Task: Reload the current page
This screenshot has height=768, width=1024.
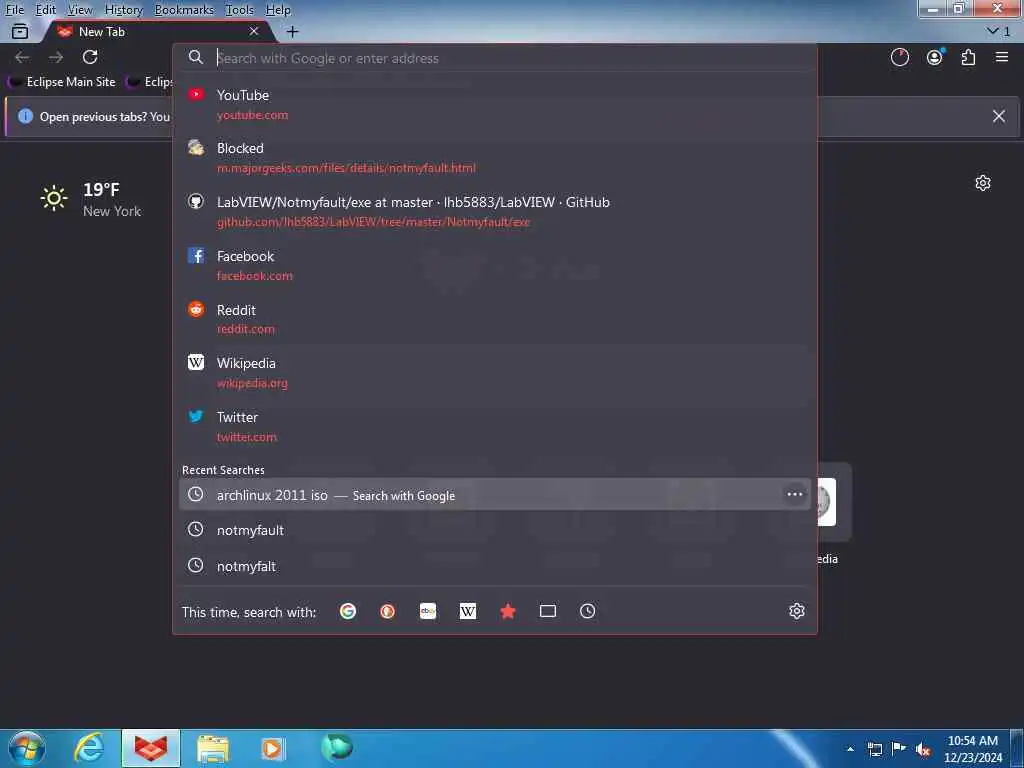Action: coord(90,57)
